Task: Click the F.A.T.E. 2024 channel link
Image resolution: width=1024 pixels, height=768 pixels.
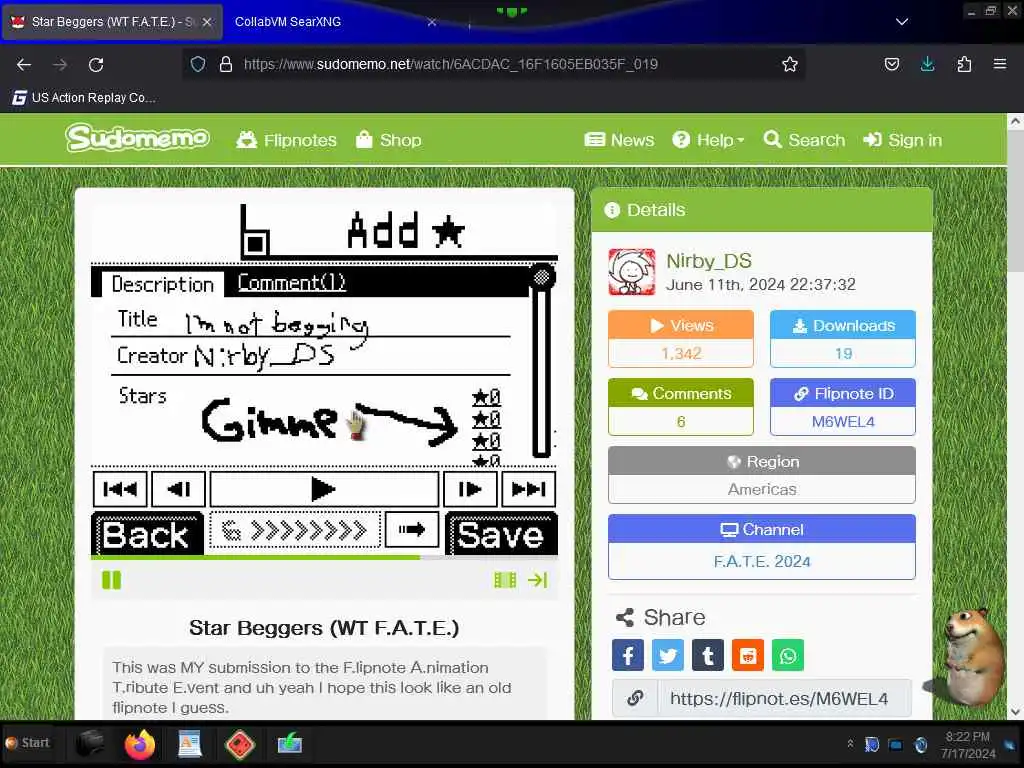Action: (x=761, y=561)
